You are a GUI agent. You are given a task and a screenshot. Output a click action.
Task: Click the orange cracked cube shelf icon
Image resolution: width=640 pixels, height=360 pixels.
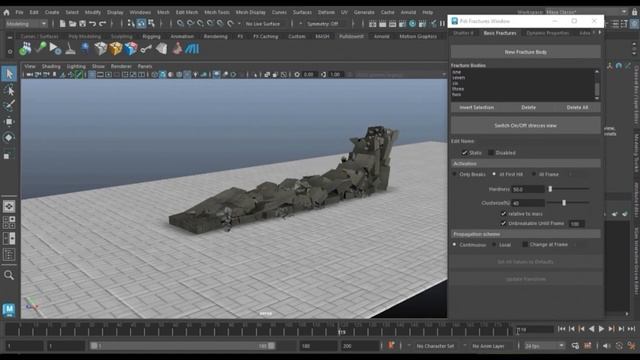(116, 49)
